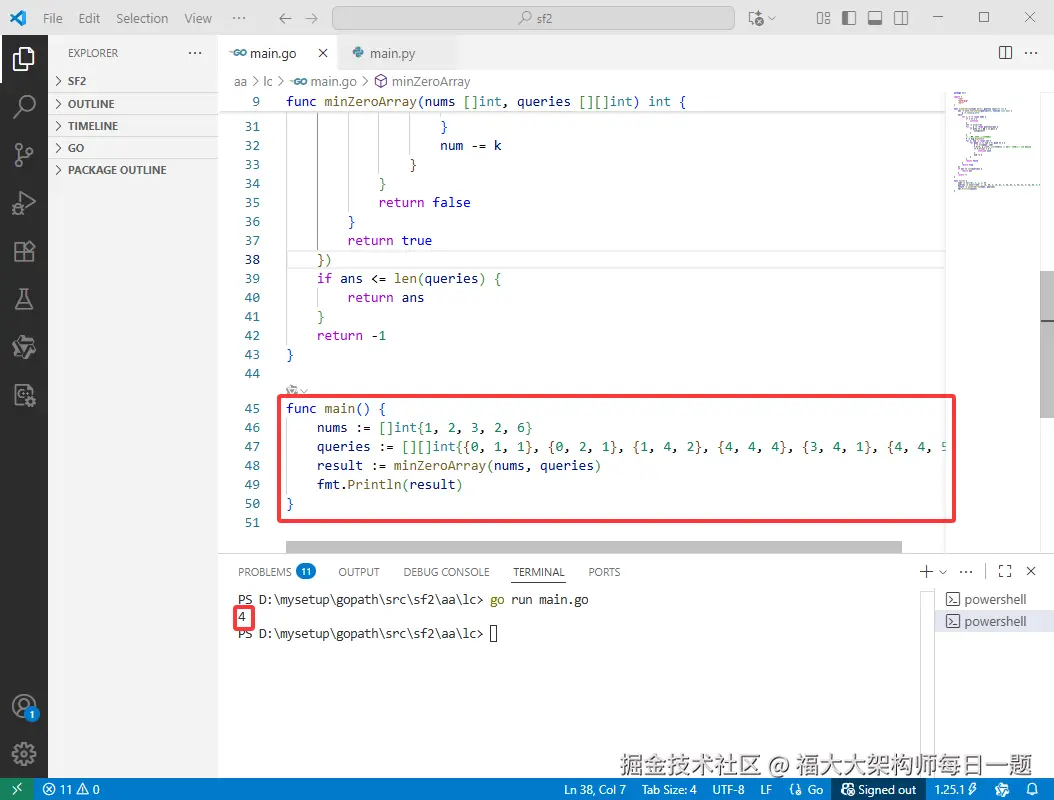Split the editor right

[1005, 52]
